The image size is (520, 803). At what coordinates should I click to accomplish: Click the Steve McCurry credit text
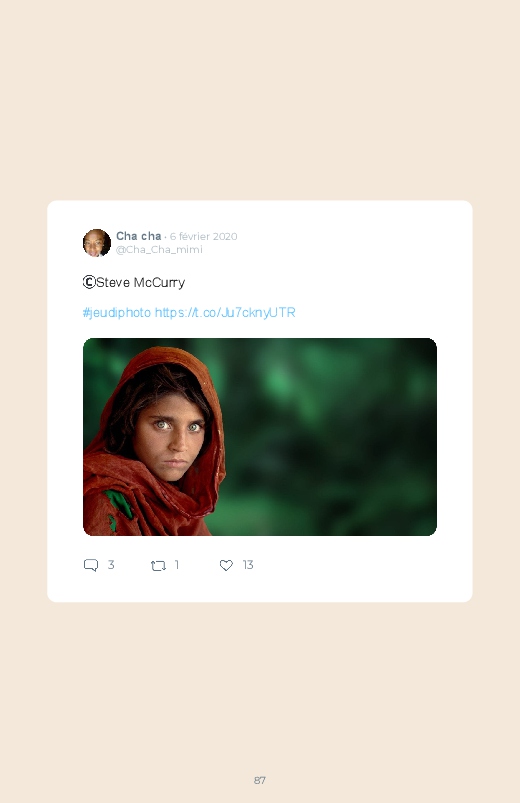140,283
